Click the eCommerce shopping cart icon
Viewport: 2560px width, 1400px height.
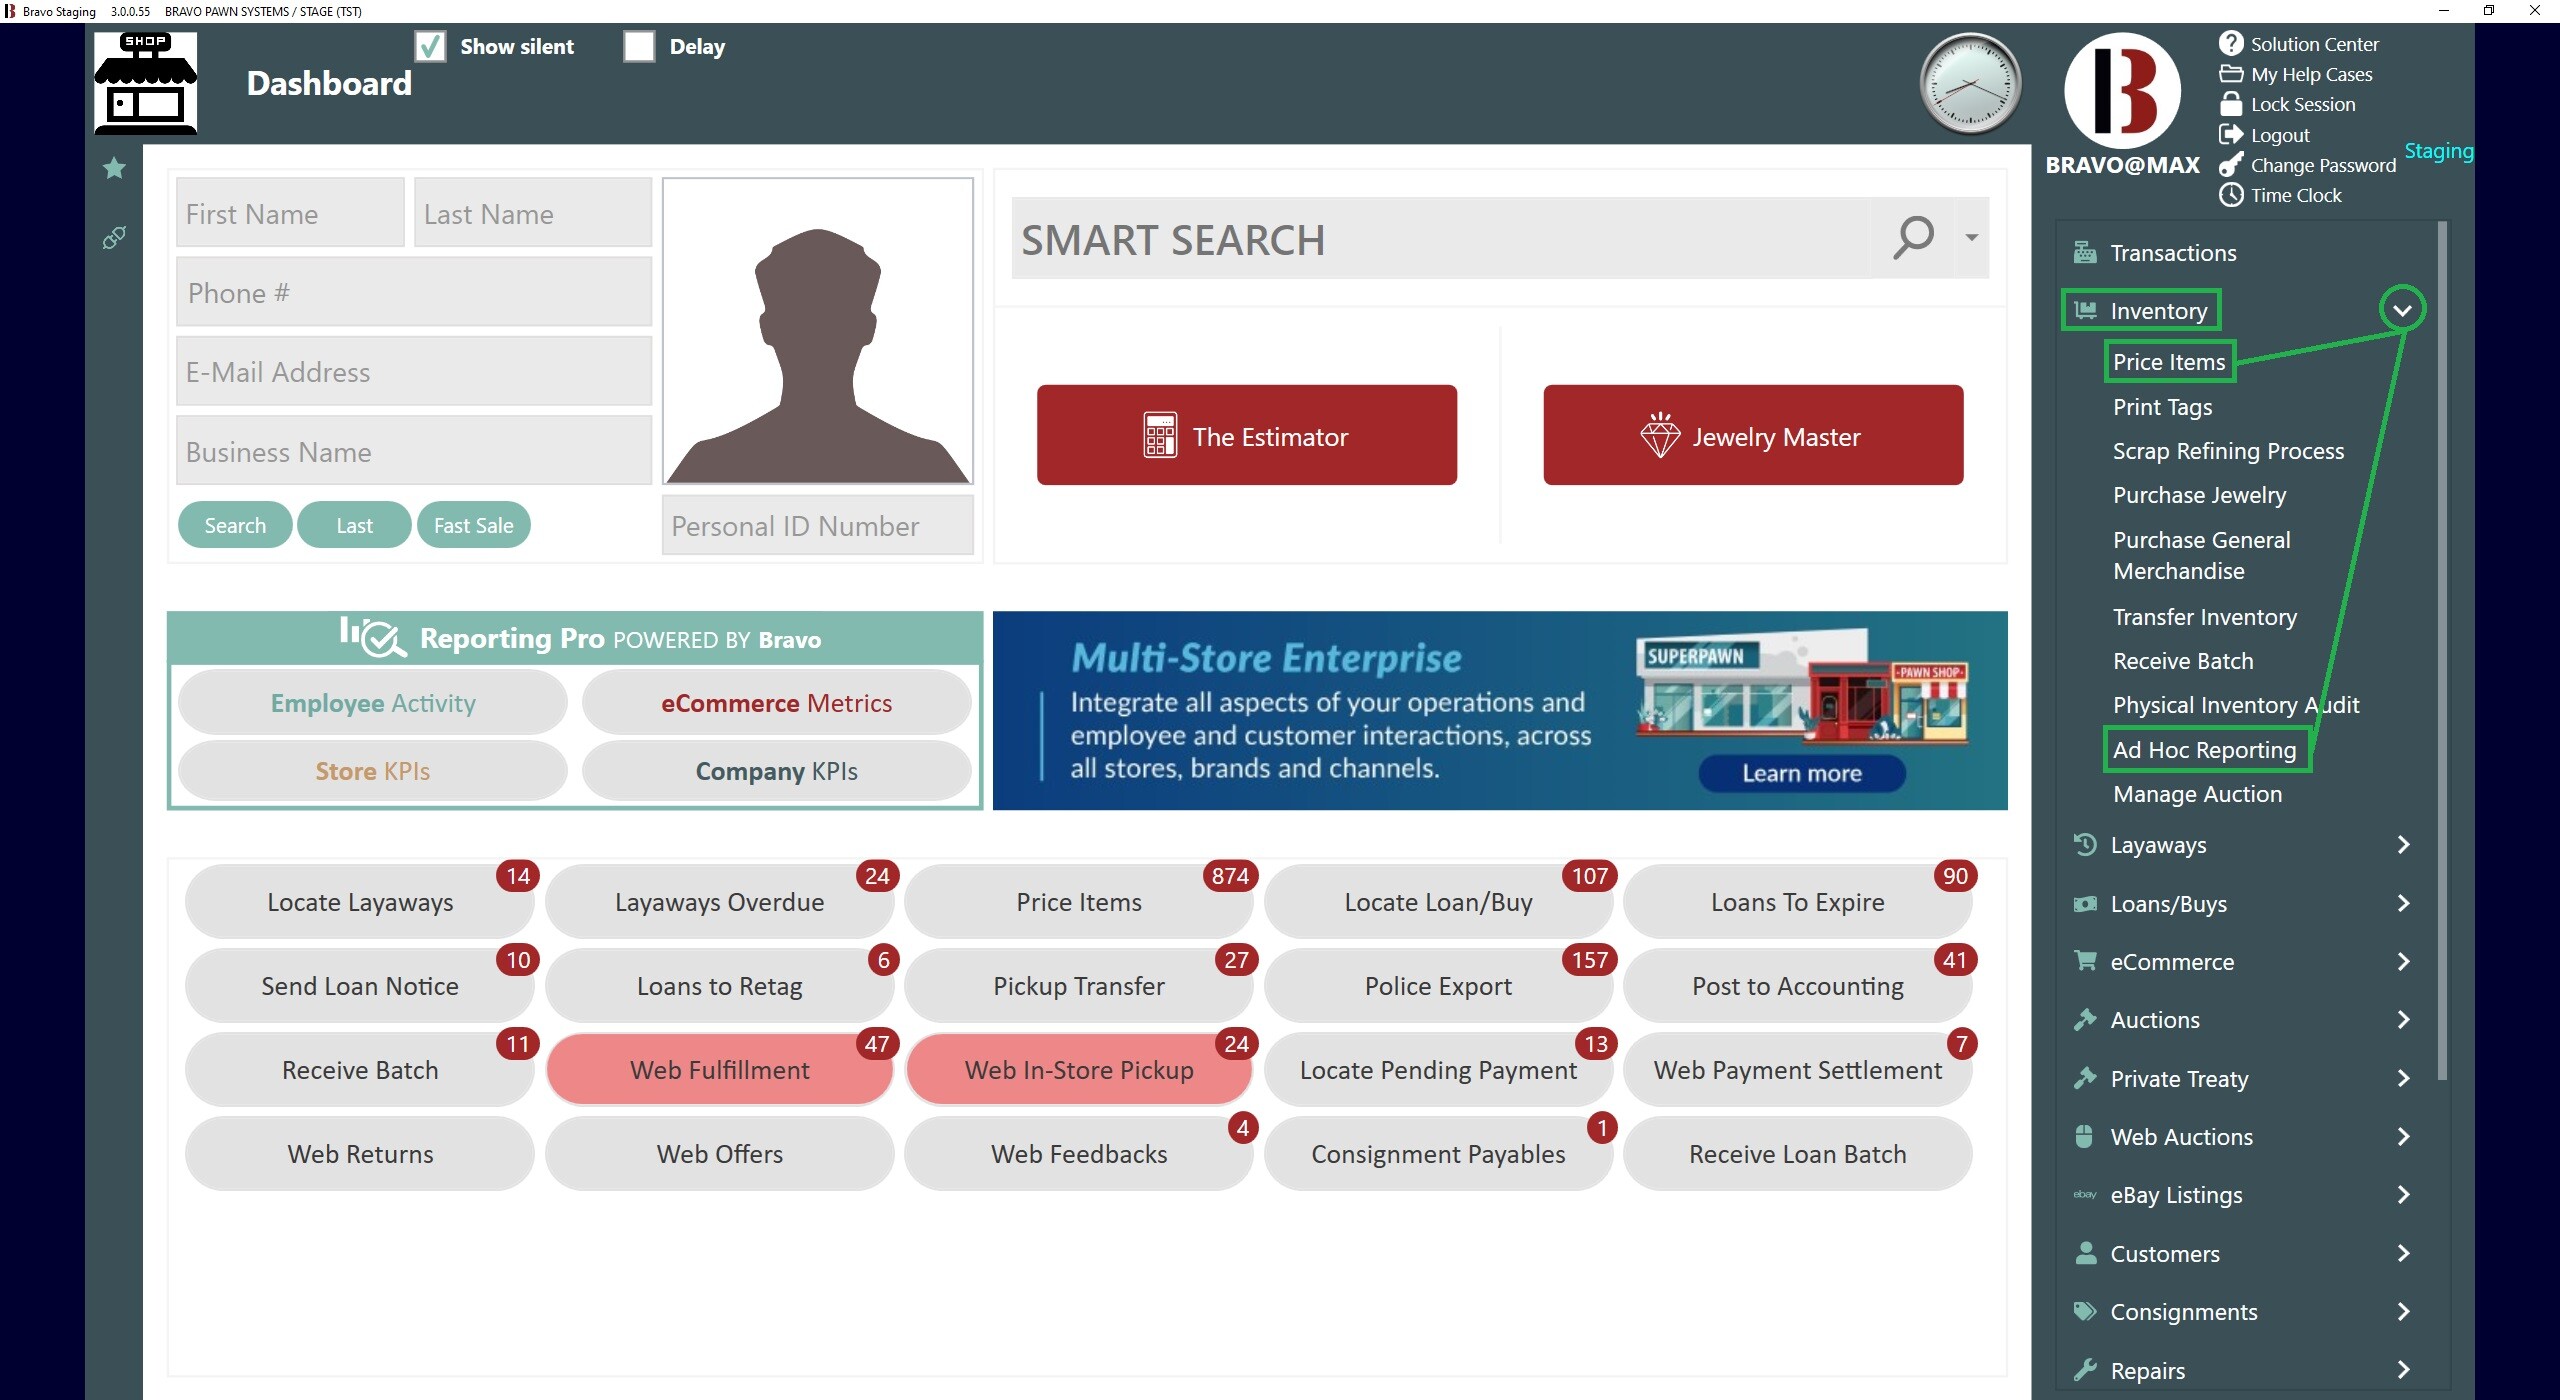tap(2085, 961)
